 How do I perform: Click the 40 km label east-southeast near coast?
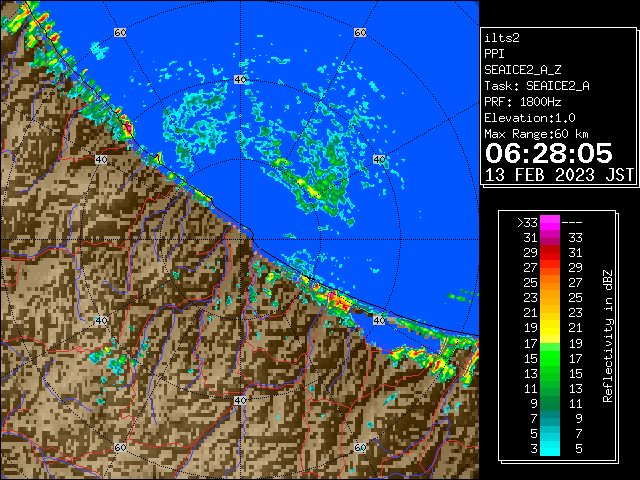point(379,320)
